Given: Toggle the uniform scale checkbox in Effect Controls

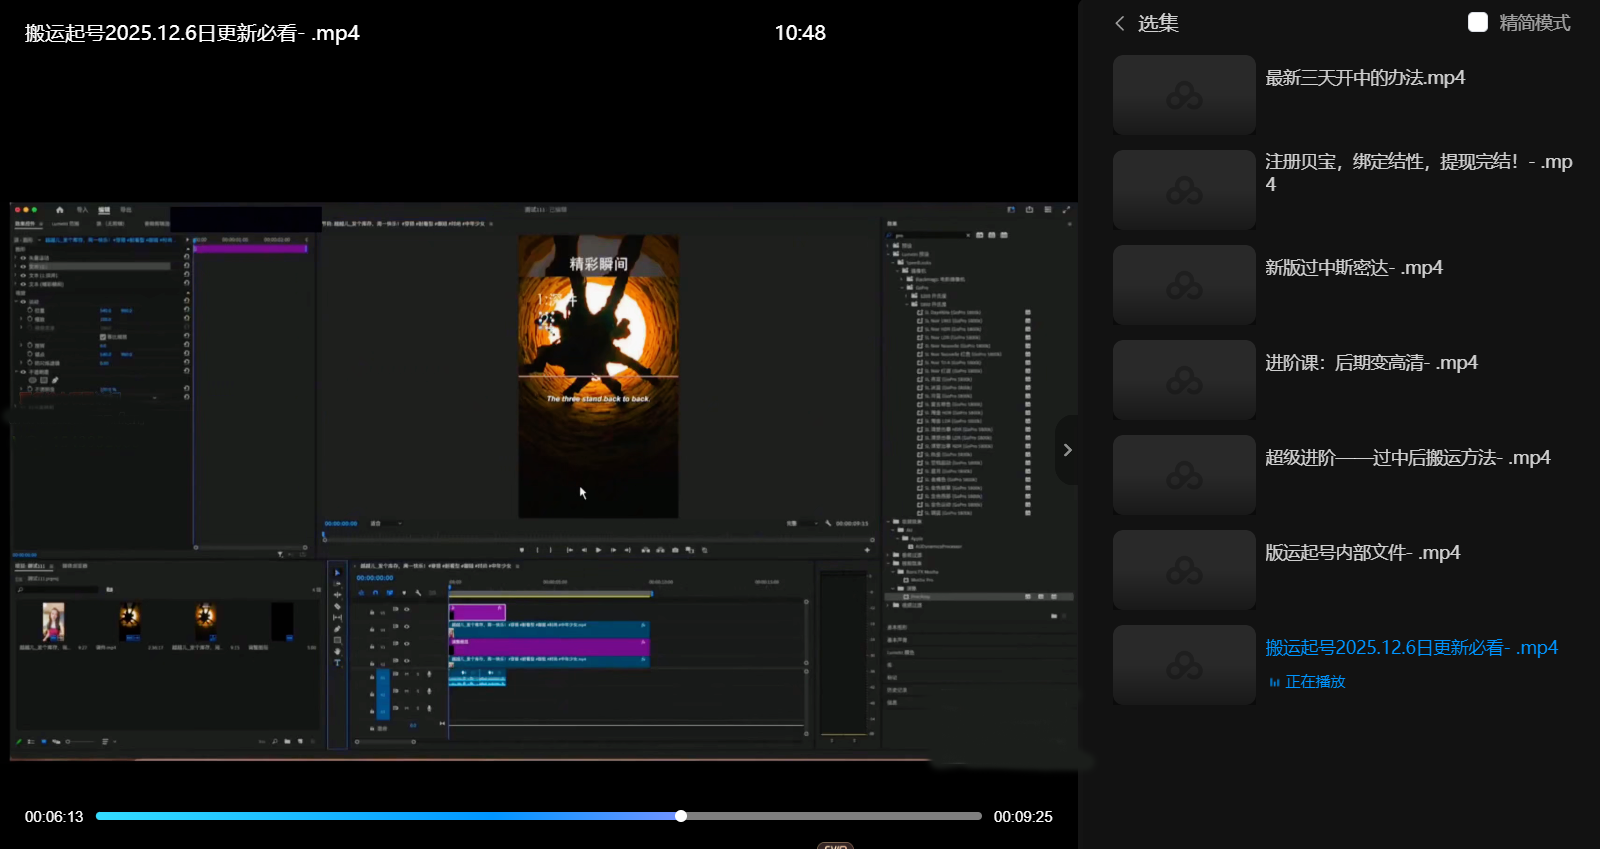Looking at the screenshot, I should [x=103, y=337].
